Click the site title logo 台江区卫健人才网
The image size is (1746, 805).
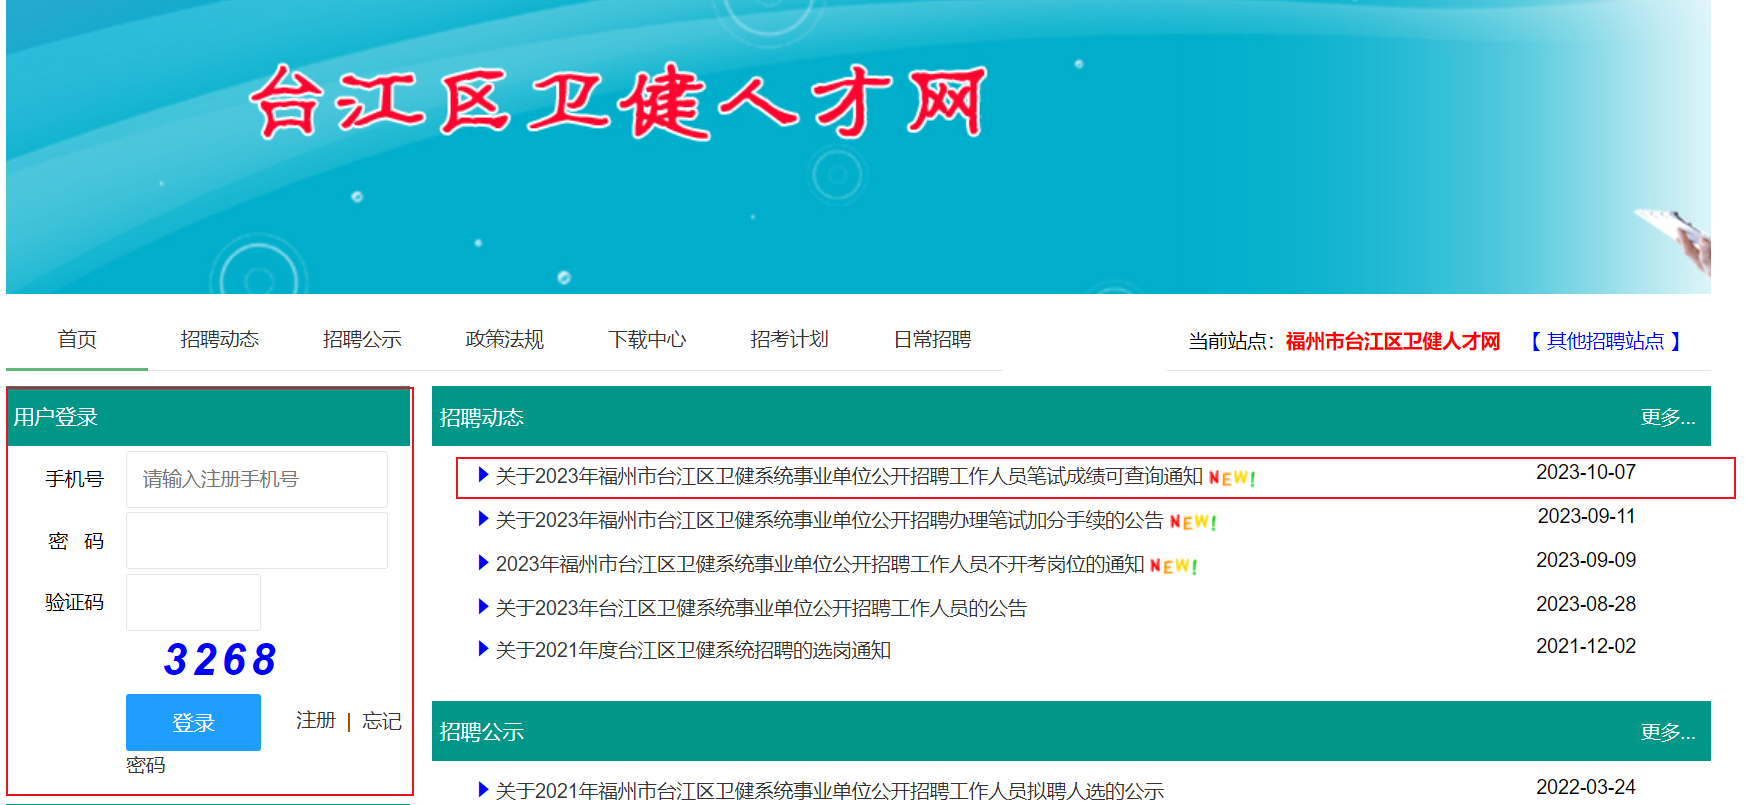[x=618, y=102]
